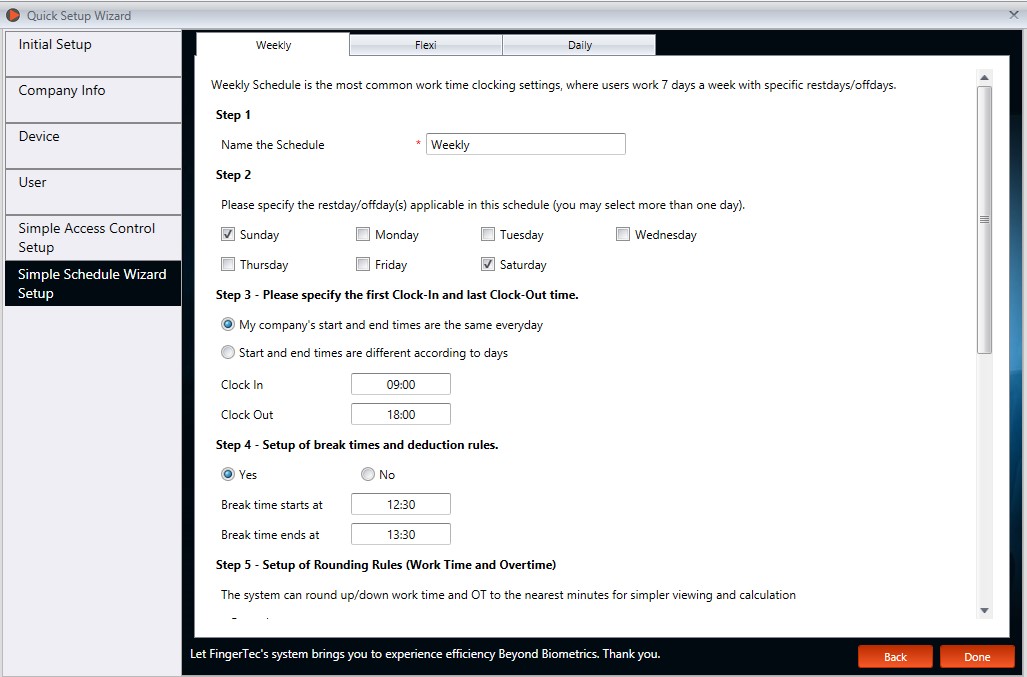Screen dimensions: 1027x677
Task: Select No for break times
Action: point(368,474)
